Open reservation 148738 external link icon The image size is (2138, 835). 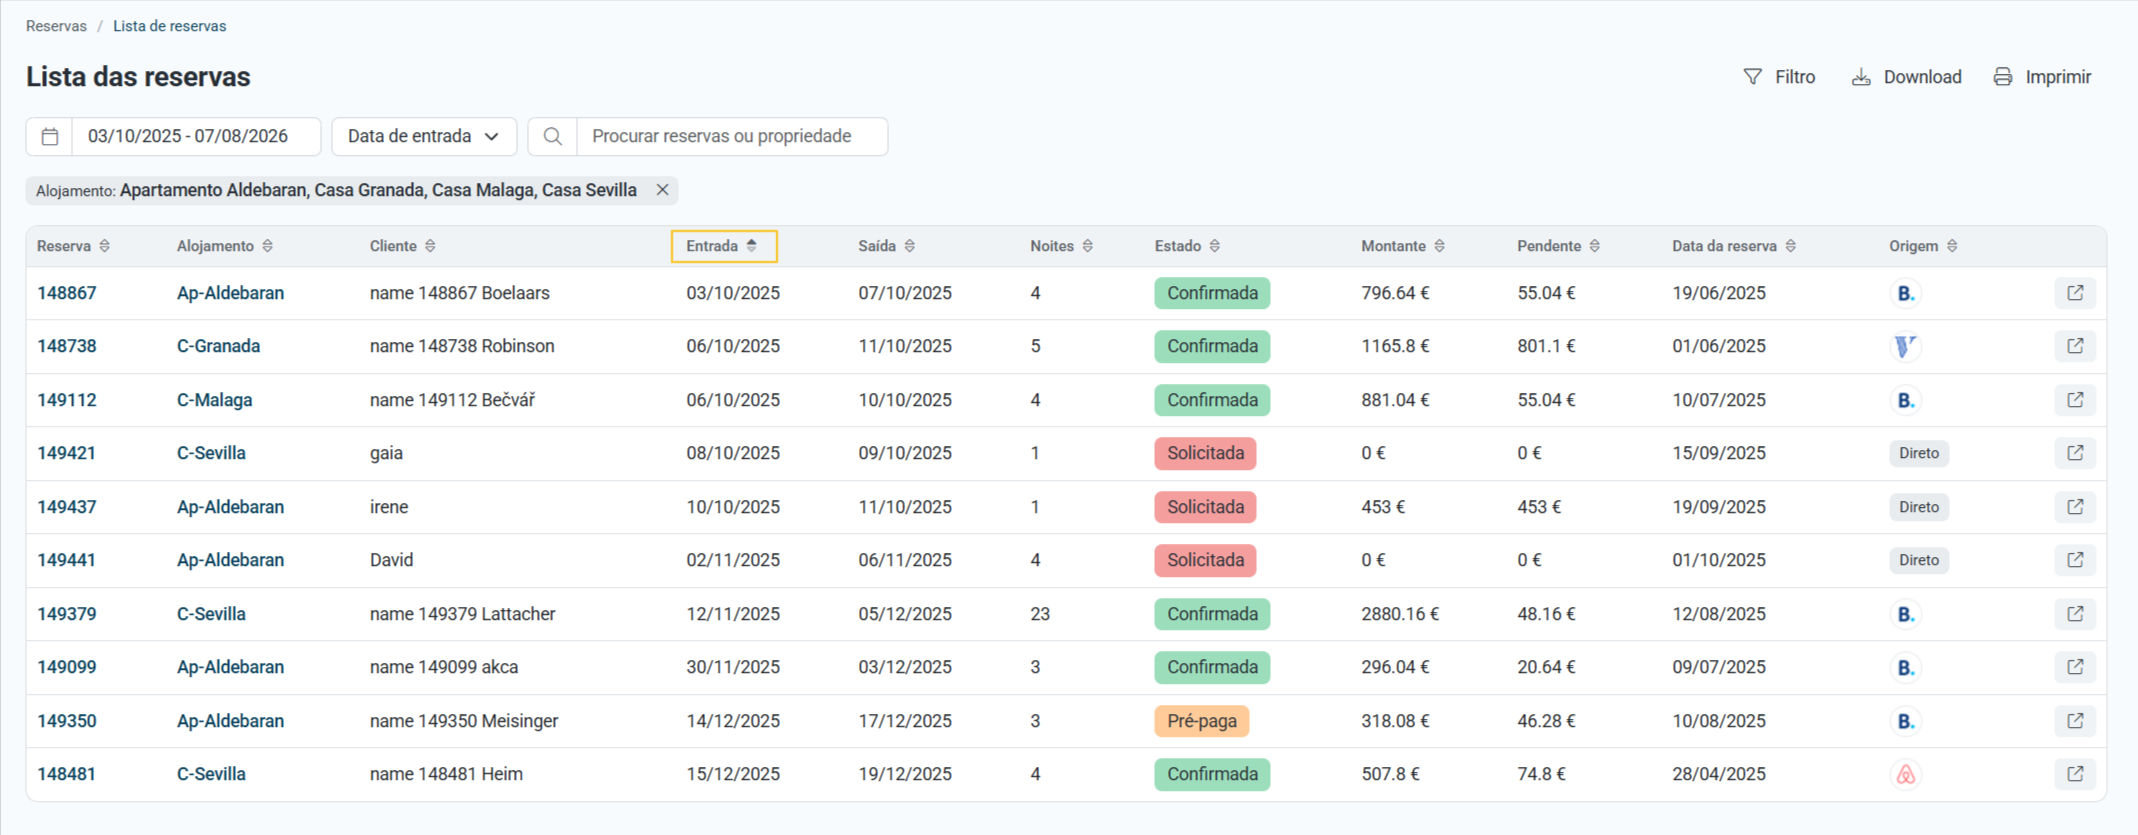tap(2075, 346)
